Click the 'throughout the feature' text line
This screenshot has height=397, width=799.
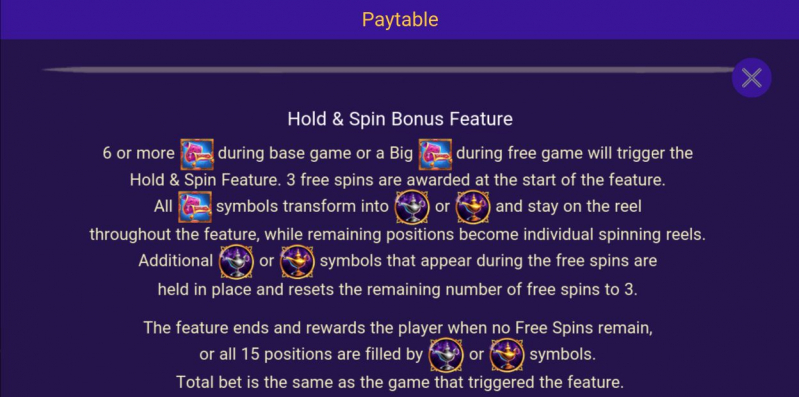397,234
